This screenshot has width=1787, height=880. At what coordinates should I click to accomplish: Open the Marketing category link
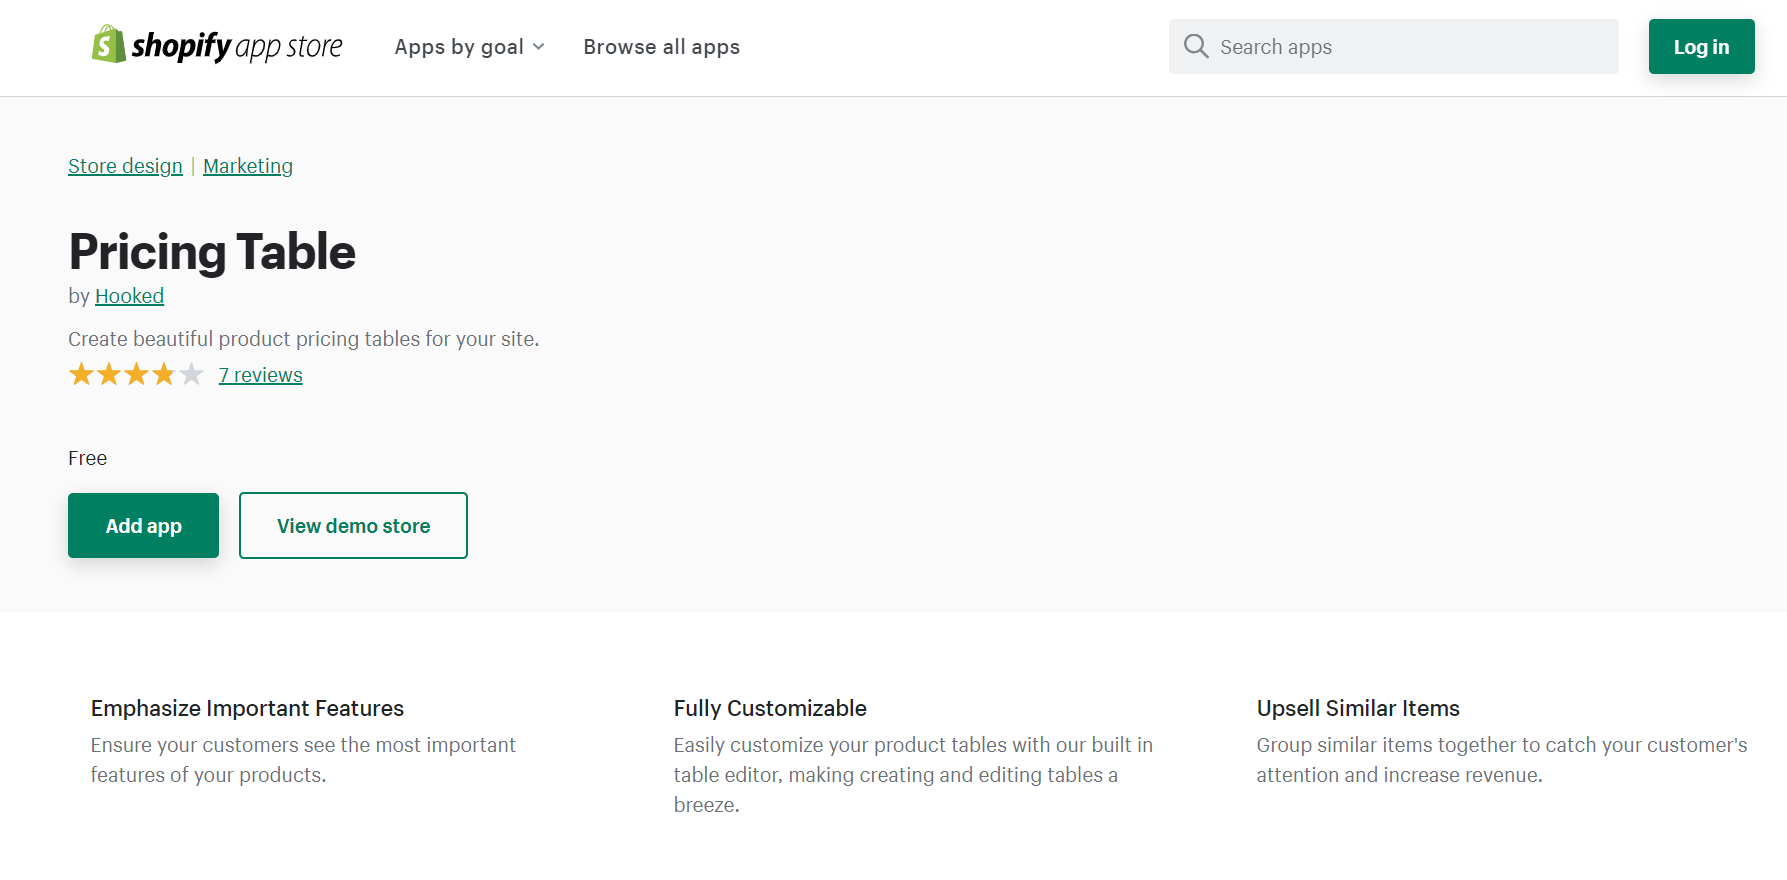pyautogui.click(x=248, y=166)
